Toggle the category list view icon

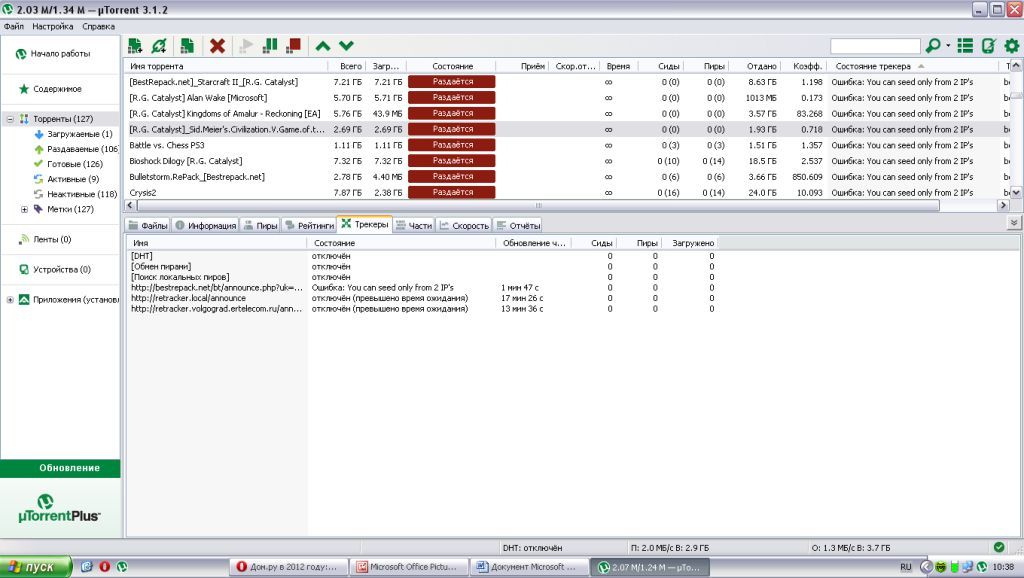(965, 46)
